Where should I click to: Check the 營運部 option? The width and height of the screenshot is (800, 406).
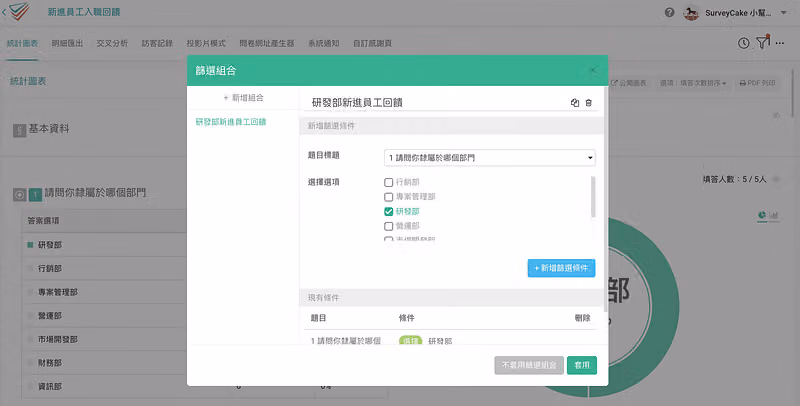pos(388,226)
